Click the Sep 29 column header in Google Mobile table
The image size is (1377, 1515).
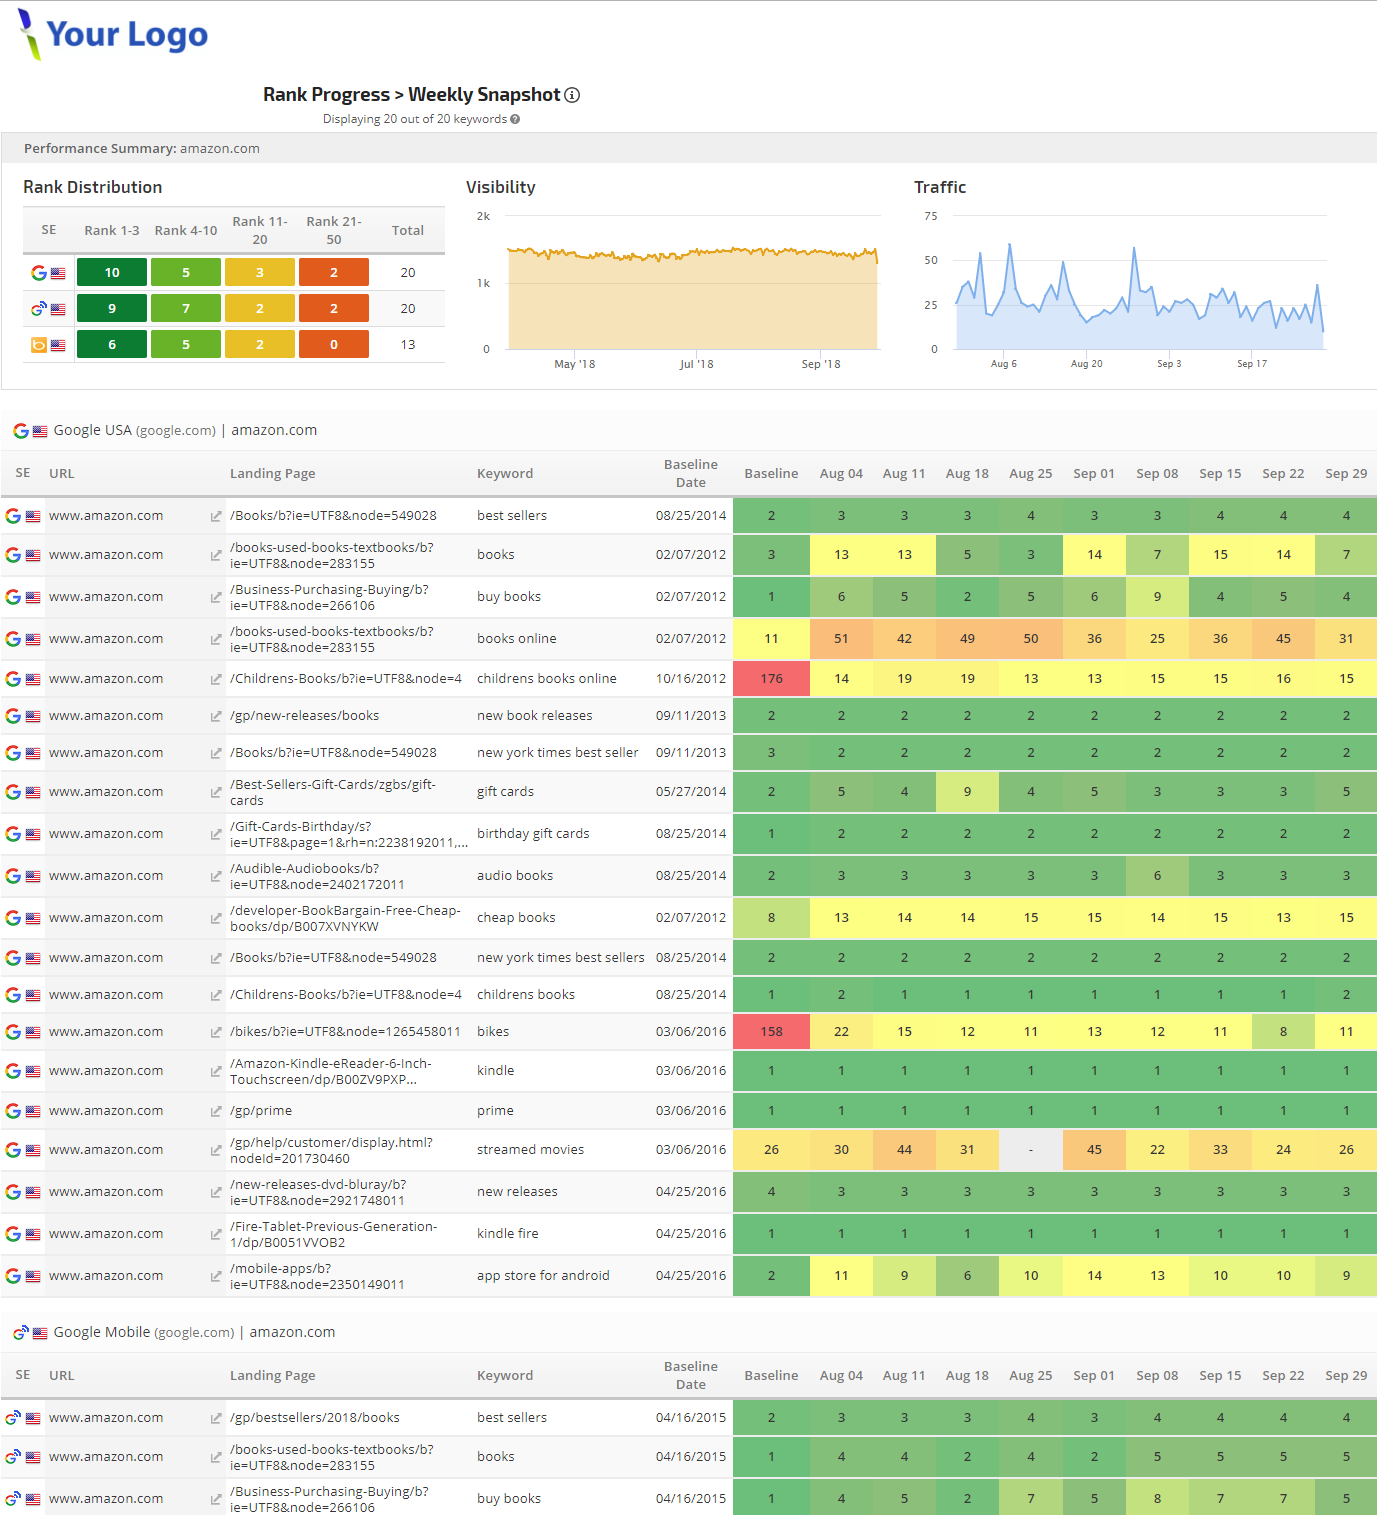pyautogui.click(x=1346, y=1376)
